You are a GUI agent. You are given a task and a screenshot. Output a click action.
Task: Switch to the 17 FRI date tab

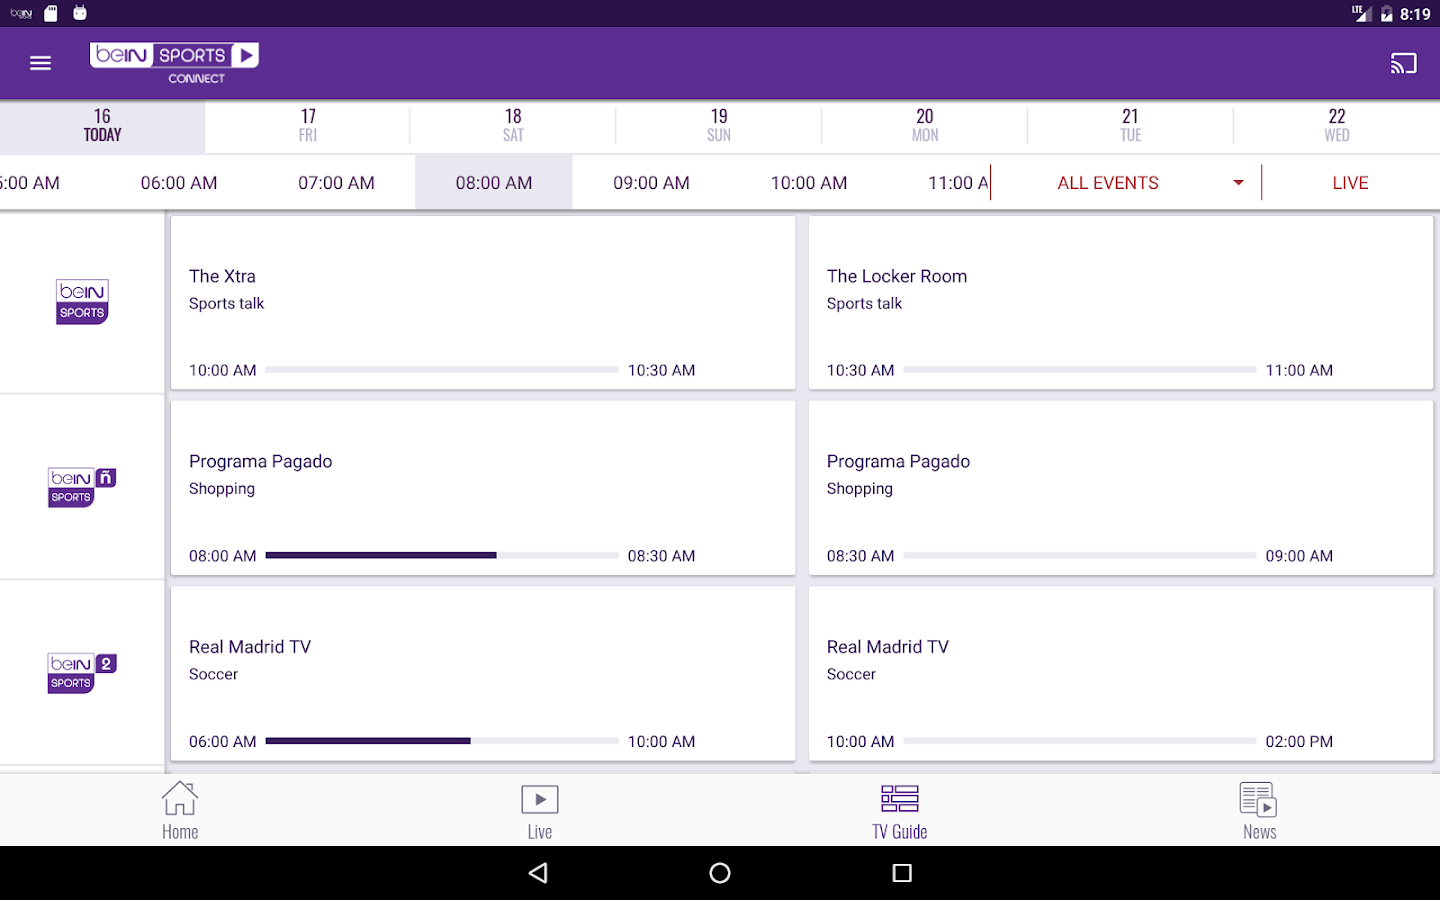click(308, 126)
